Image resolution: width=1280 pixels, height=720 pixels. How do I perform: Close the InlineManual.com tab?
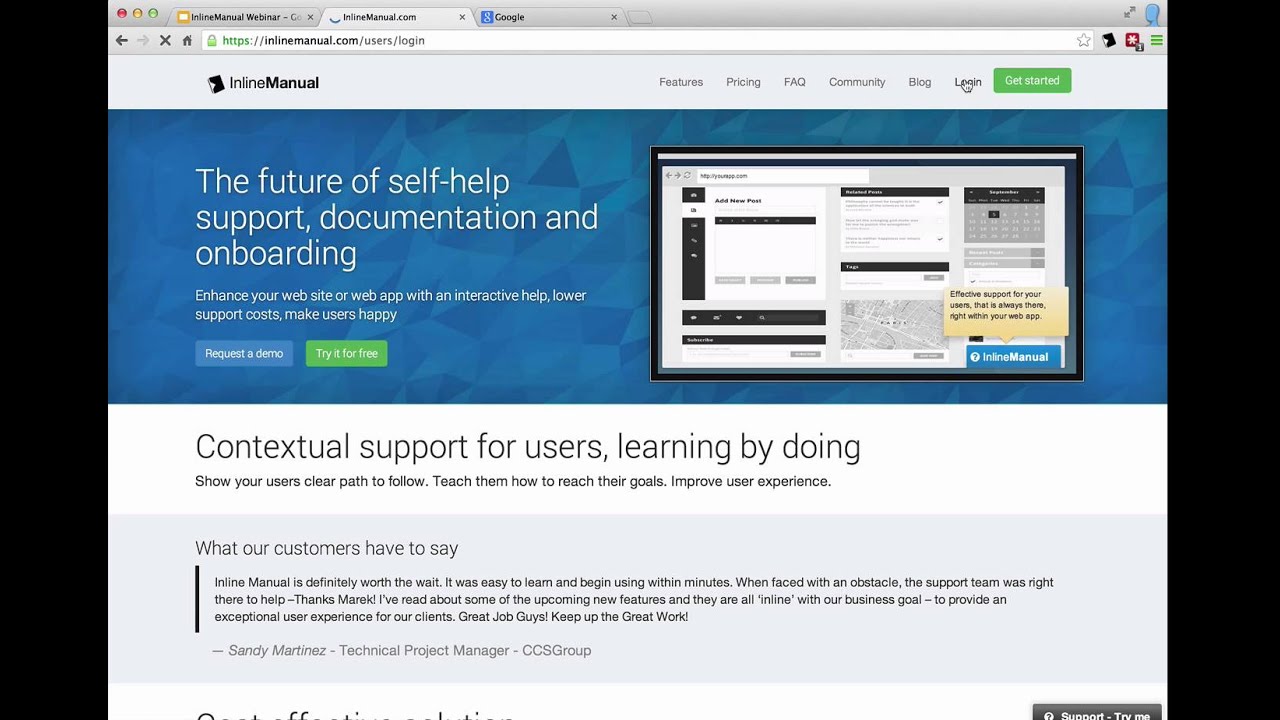point(462,17)
